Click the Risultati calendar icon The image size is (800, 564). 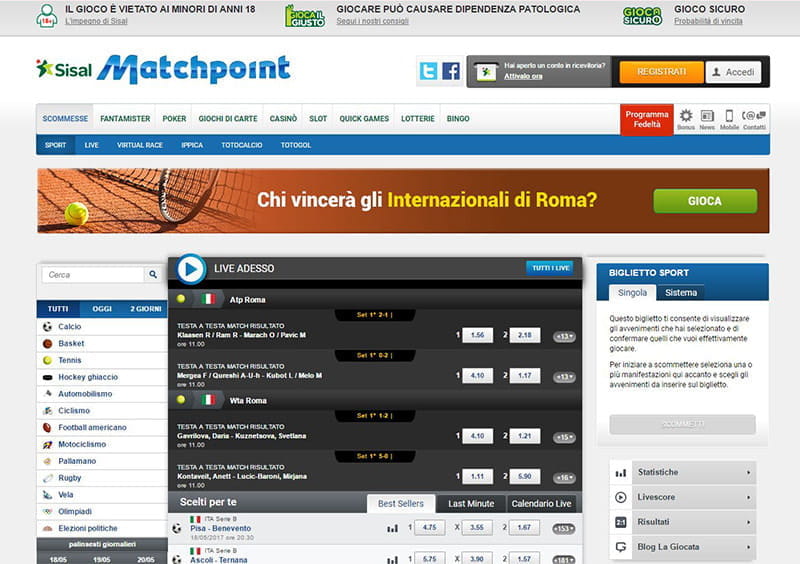point(621,522)
